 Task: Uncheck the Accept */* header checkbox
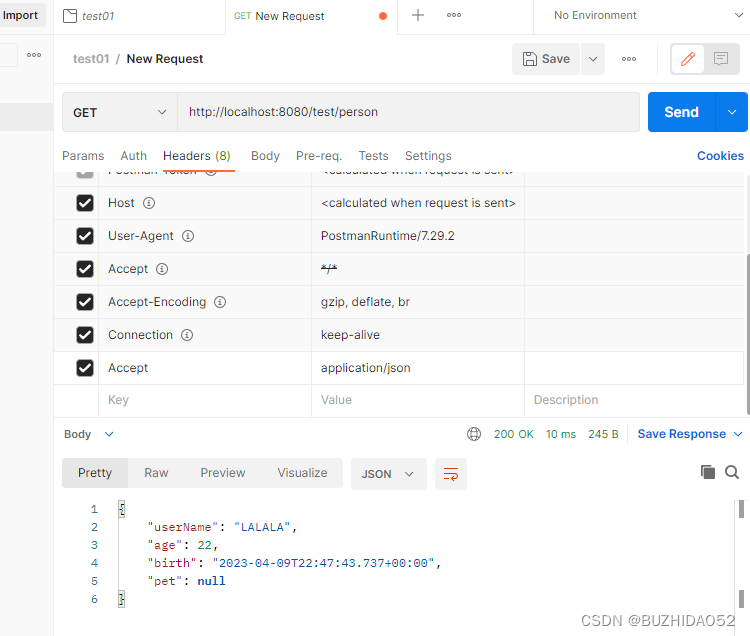pyautogui.click(x=85, y=269)
